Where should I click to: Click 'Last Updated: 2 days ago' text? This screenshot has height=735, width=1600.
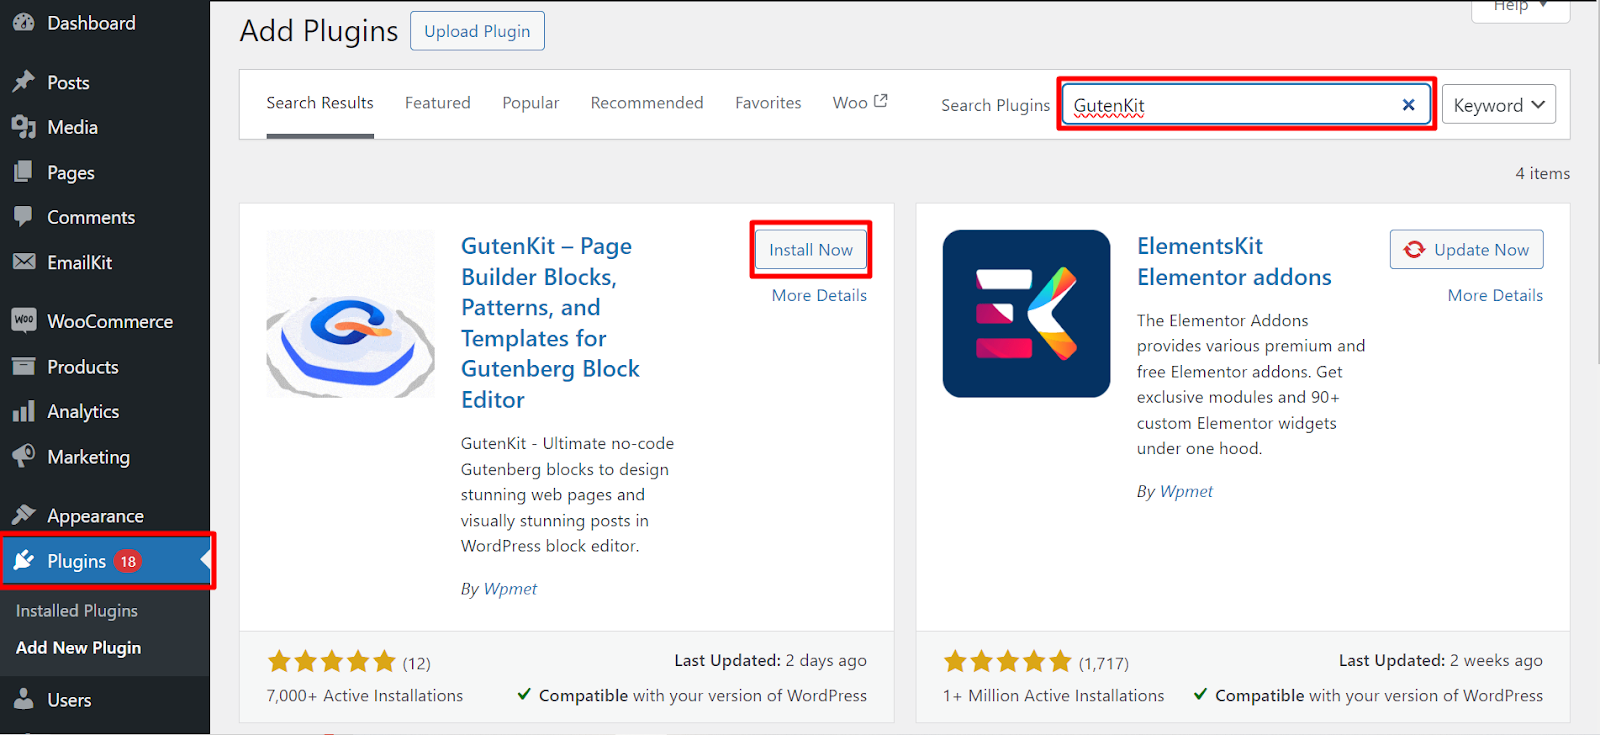(770, 660)
